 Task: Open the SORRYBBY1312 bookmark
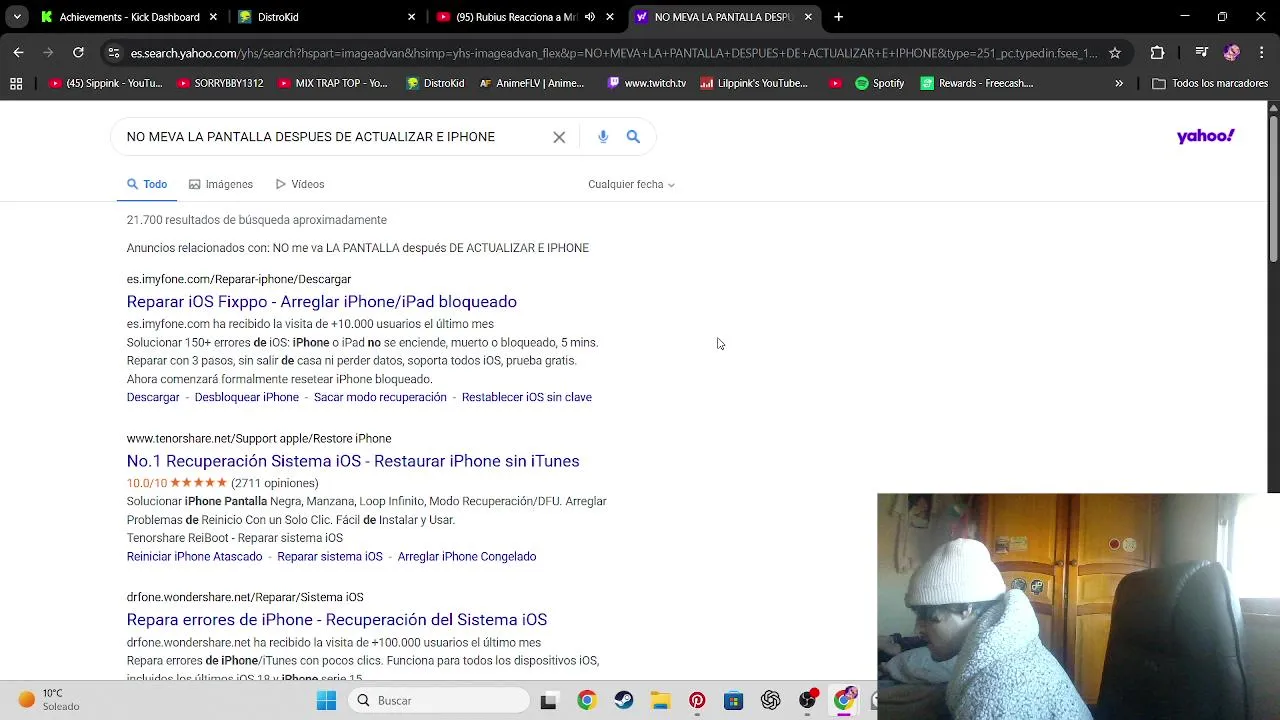pyautogui.click(x=220, y=83)
